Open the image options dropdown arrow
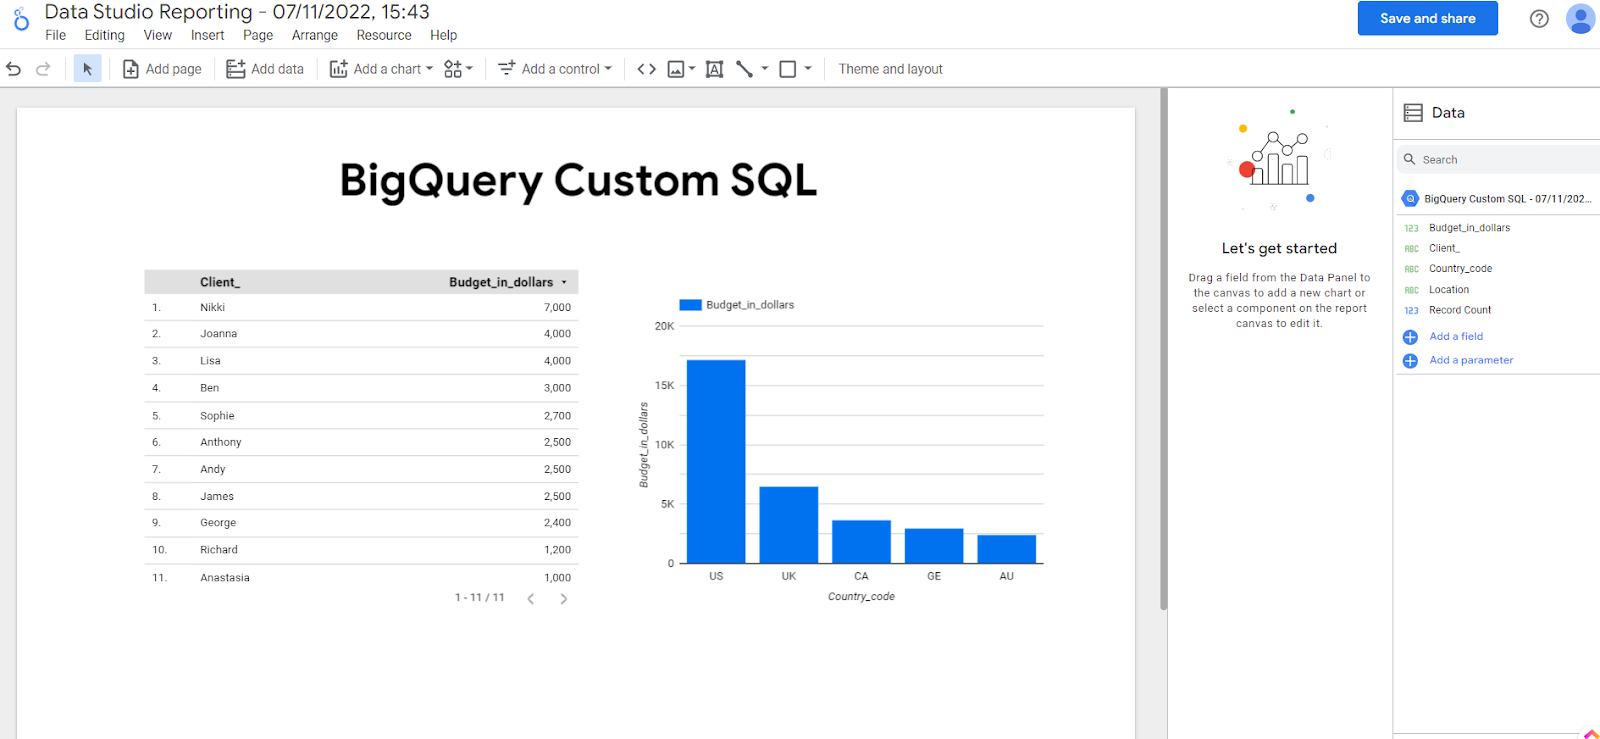Screen dimensions: 1600x739 click(x=692, y=69)
